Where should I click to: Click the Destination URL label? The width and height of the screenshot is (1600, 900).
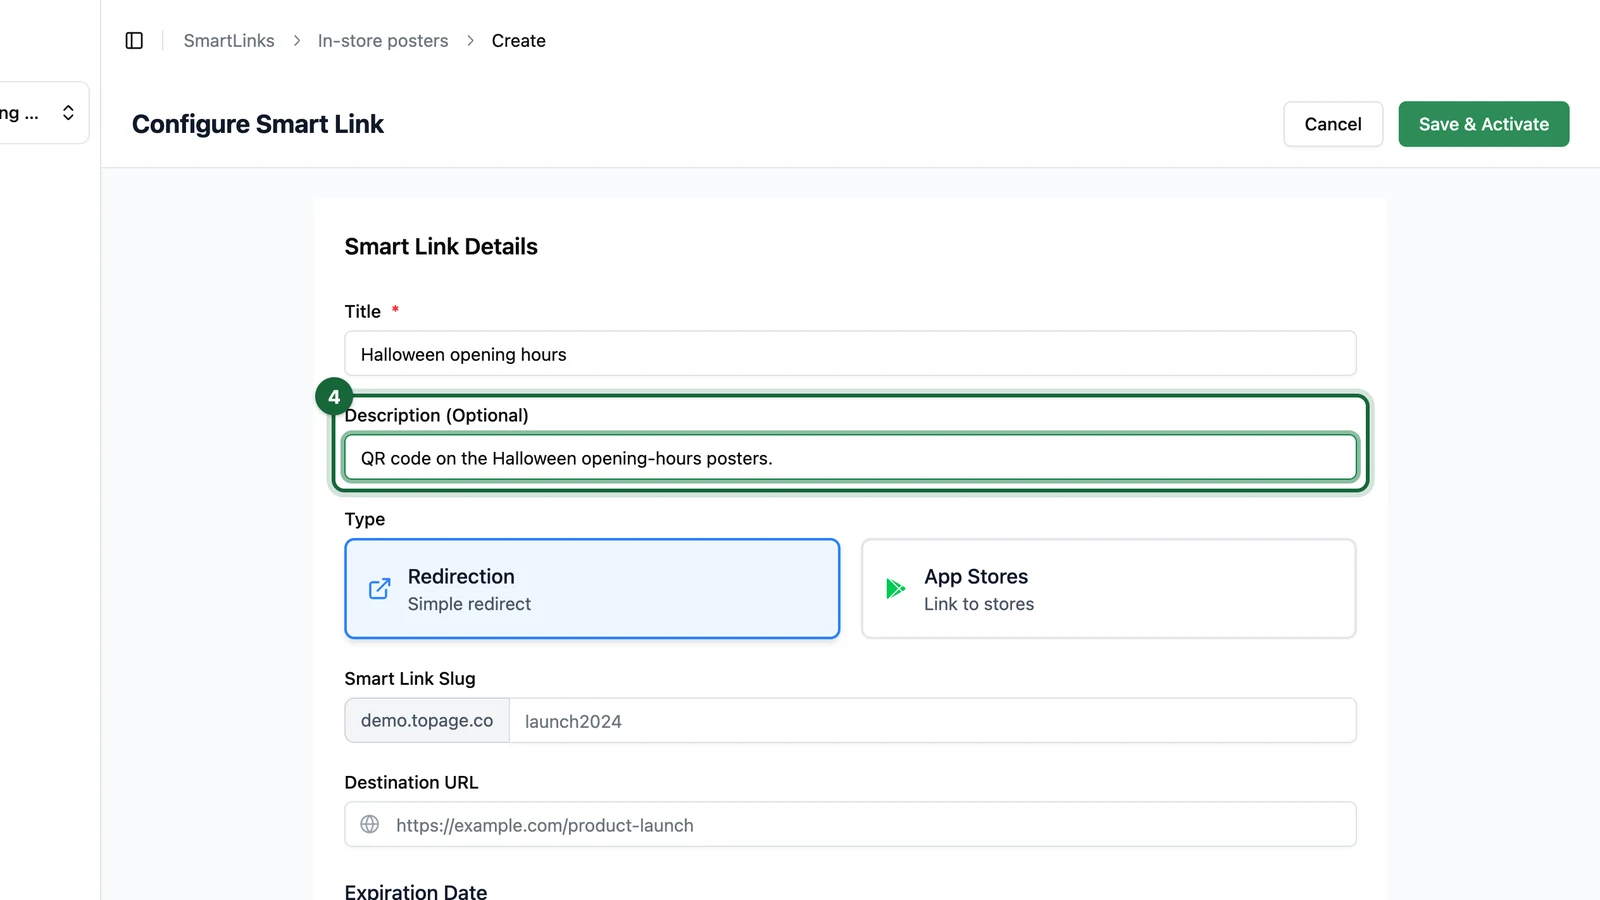pyautogui.click(x=411, y=782)
